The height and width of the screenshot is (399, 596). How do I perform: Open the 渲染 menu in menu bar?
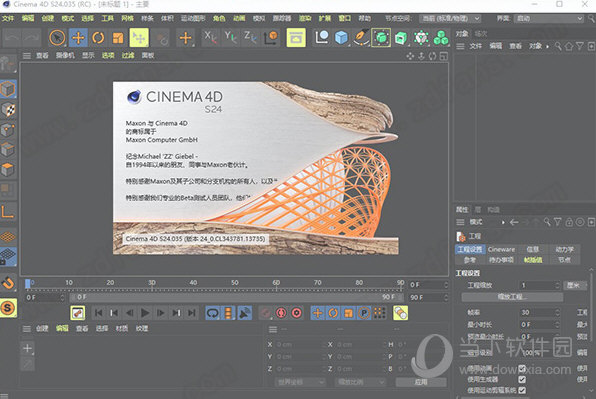pos(305,18)
